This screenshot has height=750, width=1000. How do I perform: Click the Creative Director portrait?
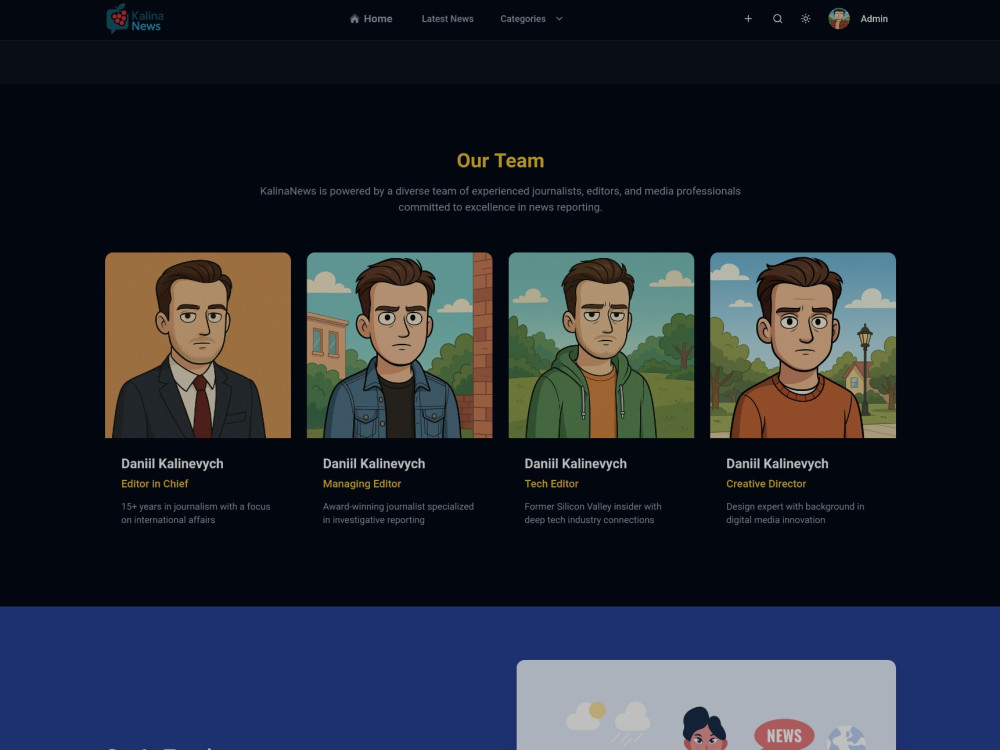coord(802,345)
